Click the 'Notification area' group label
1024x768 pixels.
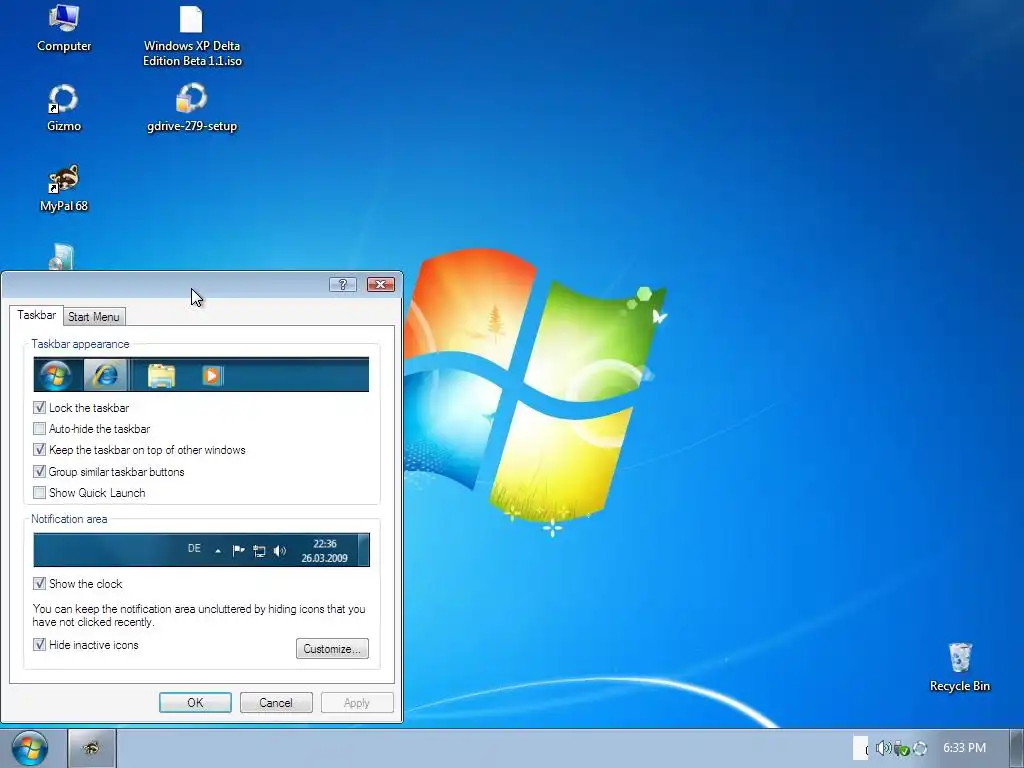pyautogui.click(x=69, y=519)
